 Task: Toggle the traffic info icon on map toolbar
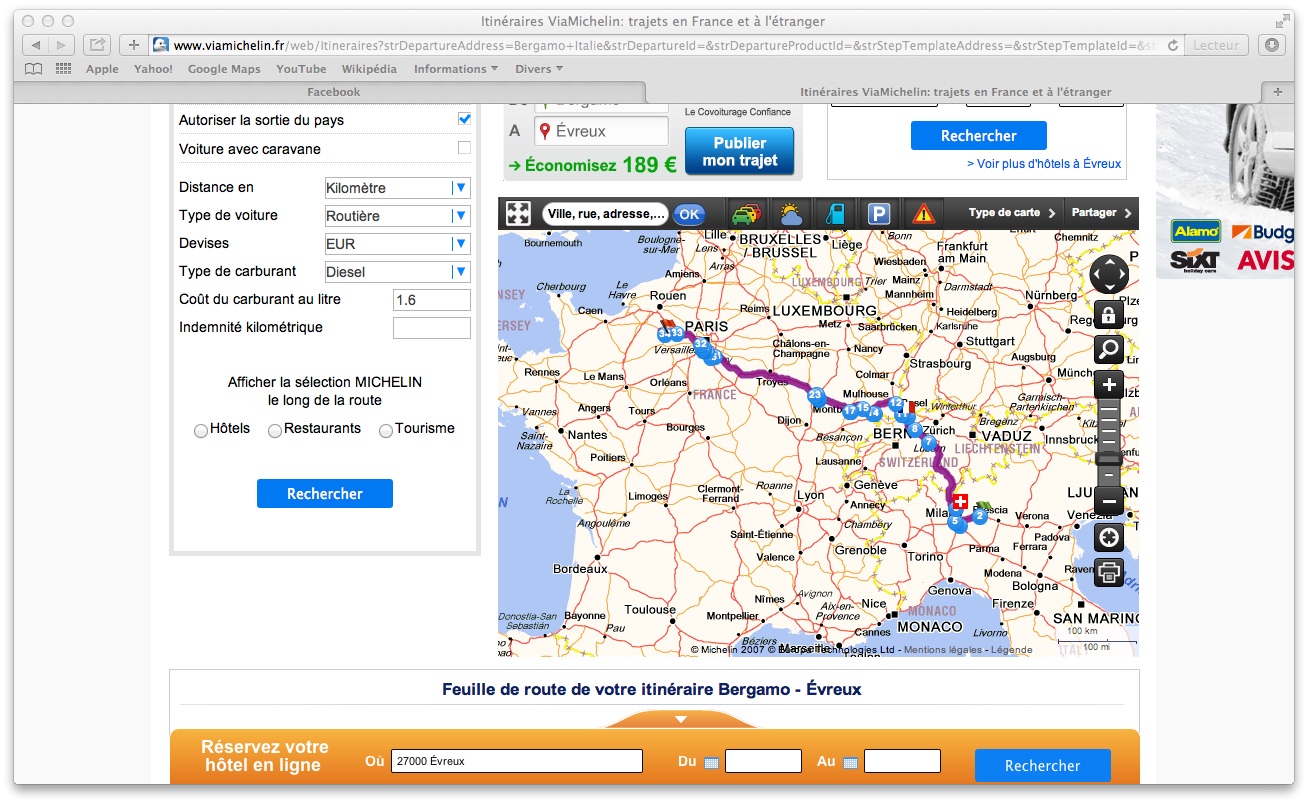[x=746, y=213]
